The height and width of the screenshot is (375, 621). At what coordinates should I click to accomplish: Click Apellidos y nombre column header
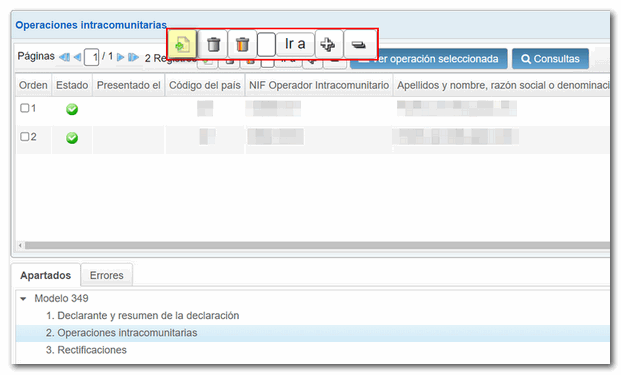502,85
